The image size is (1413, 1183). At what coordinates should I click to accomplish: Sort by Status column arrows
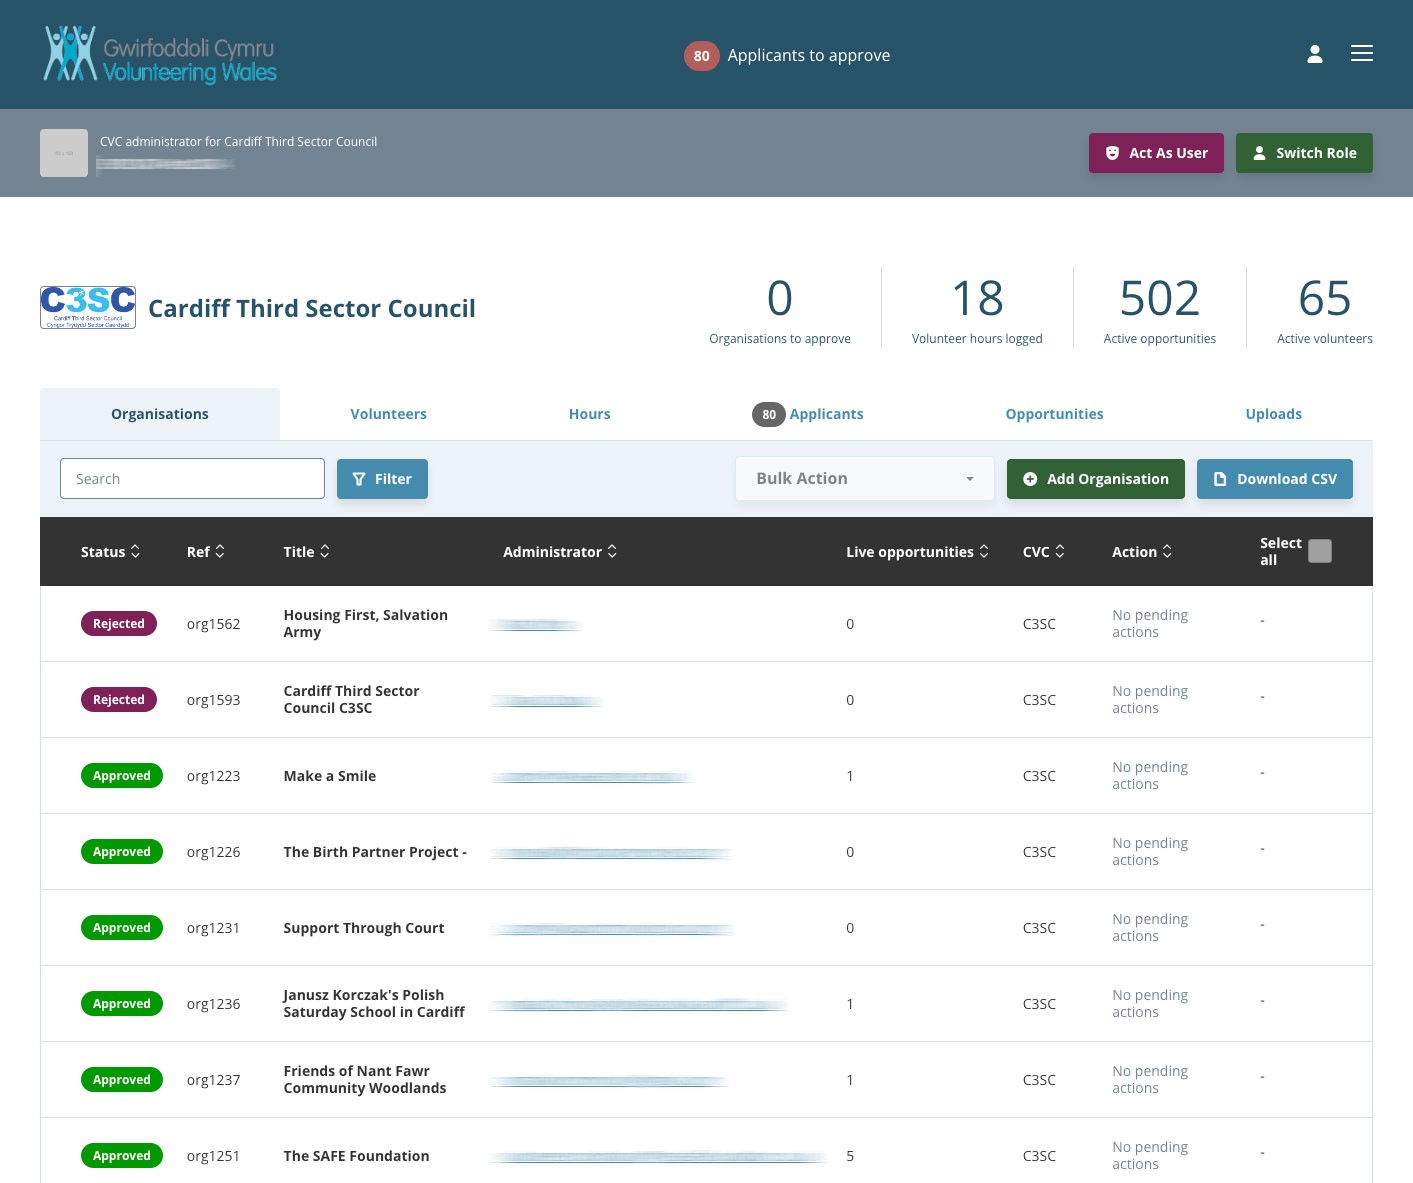[x=135, y=551]
